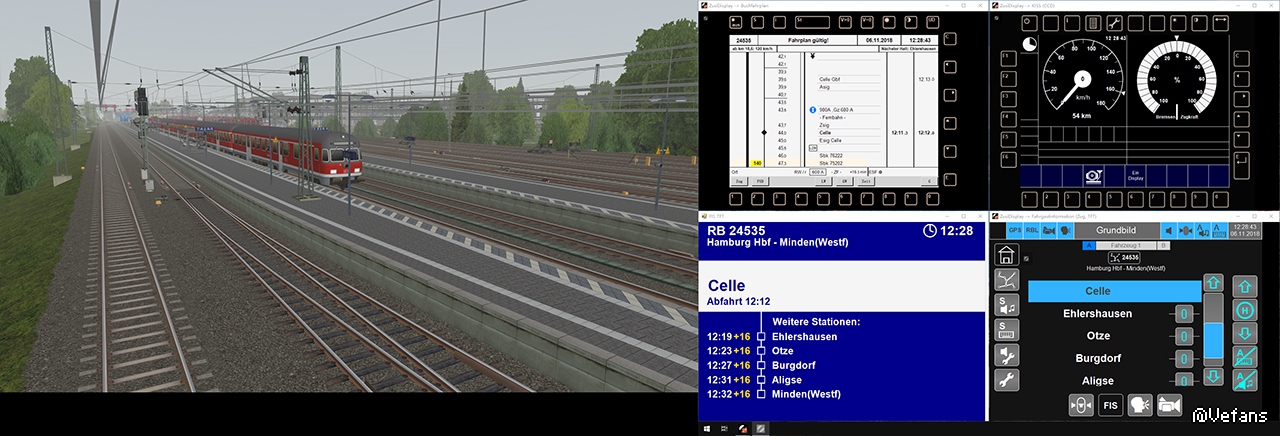The width and height of the screenshot is (1280, 436).
Task: Click the wrench settings icon in left sidebar
Action: click(1006, 379)
